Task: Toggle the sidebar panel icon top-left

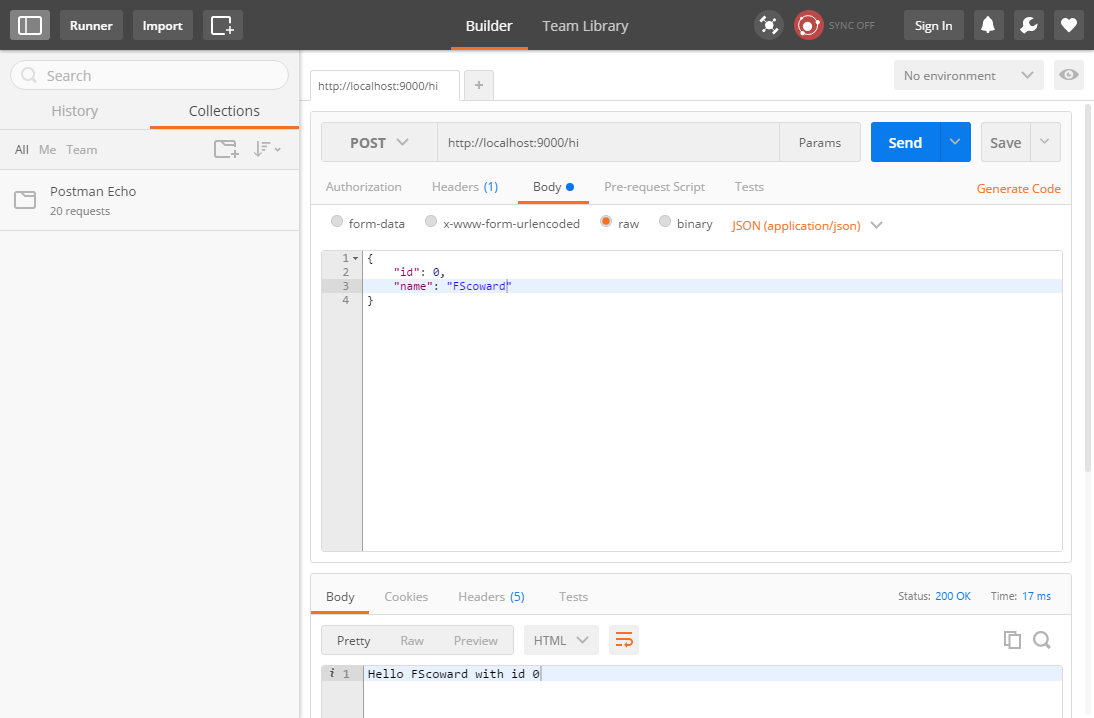Action: tap(29, 25)
